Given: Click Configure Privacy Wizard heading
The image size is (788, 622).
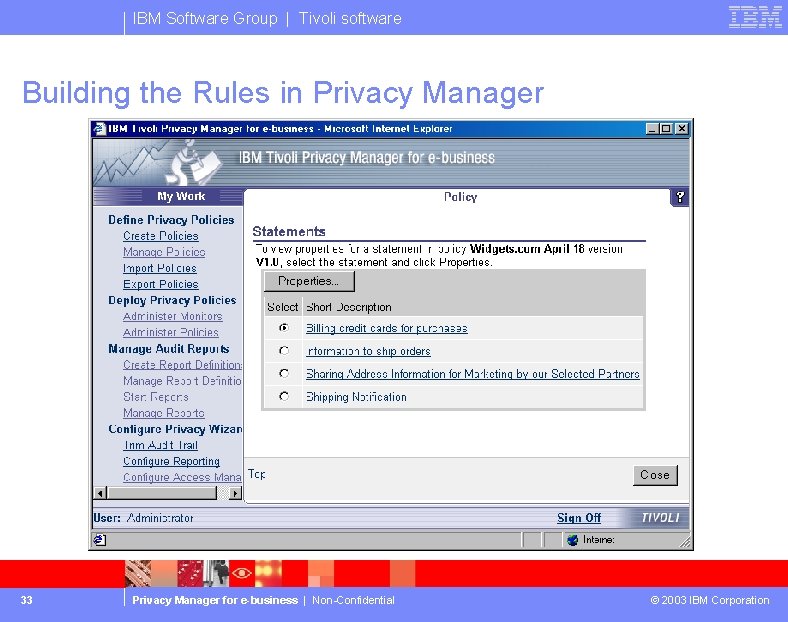Looking at the screenshot, I should (175, 429).
